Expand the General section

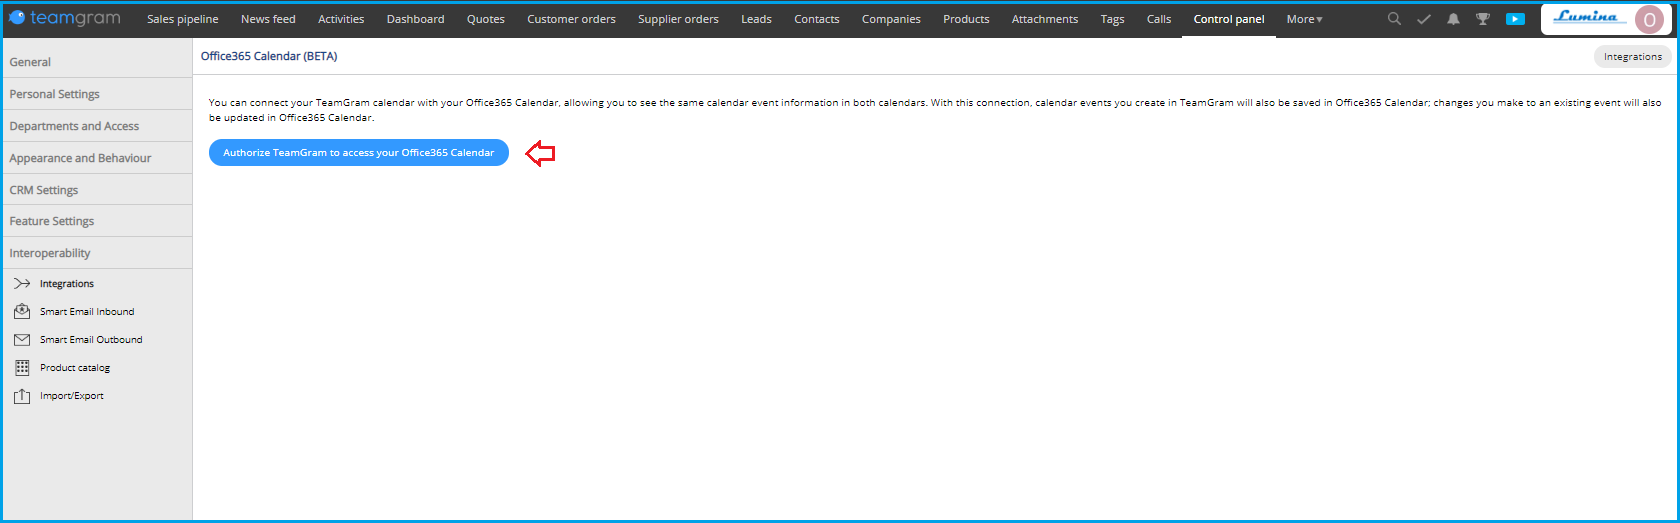pos(97,62)
